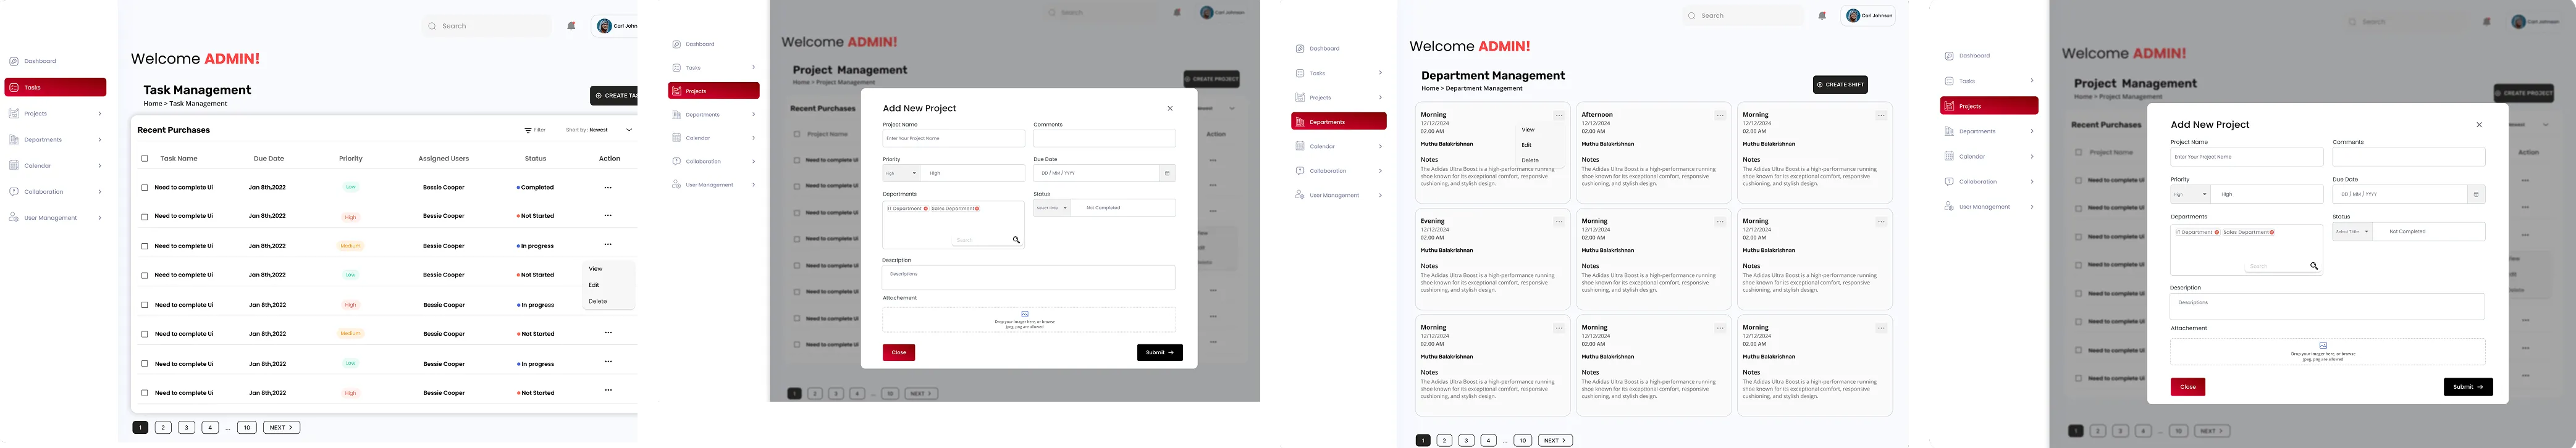The image size is (2576, 448).
Task: Open Carl Johnson's profile avatar on the Department Management screen
Action: (x=1852, y=16)
